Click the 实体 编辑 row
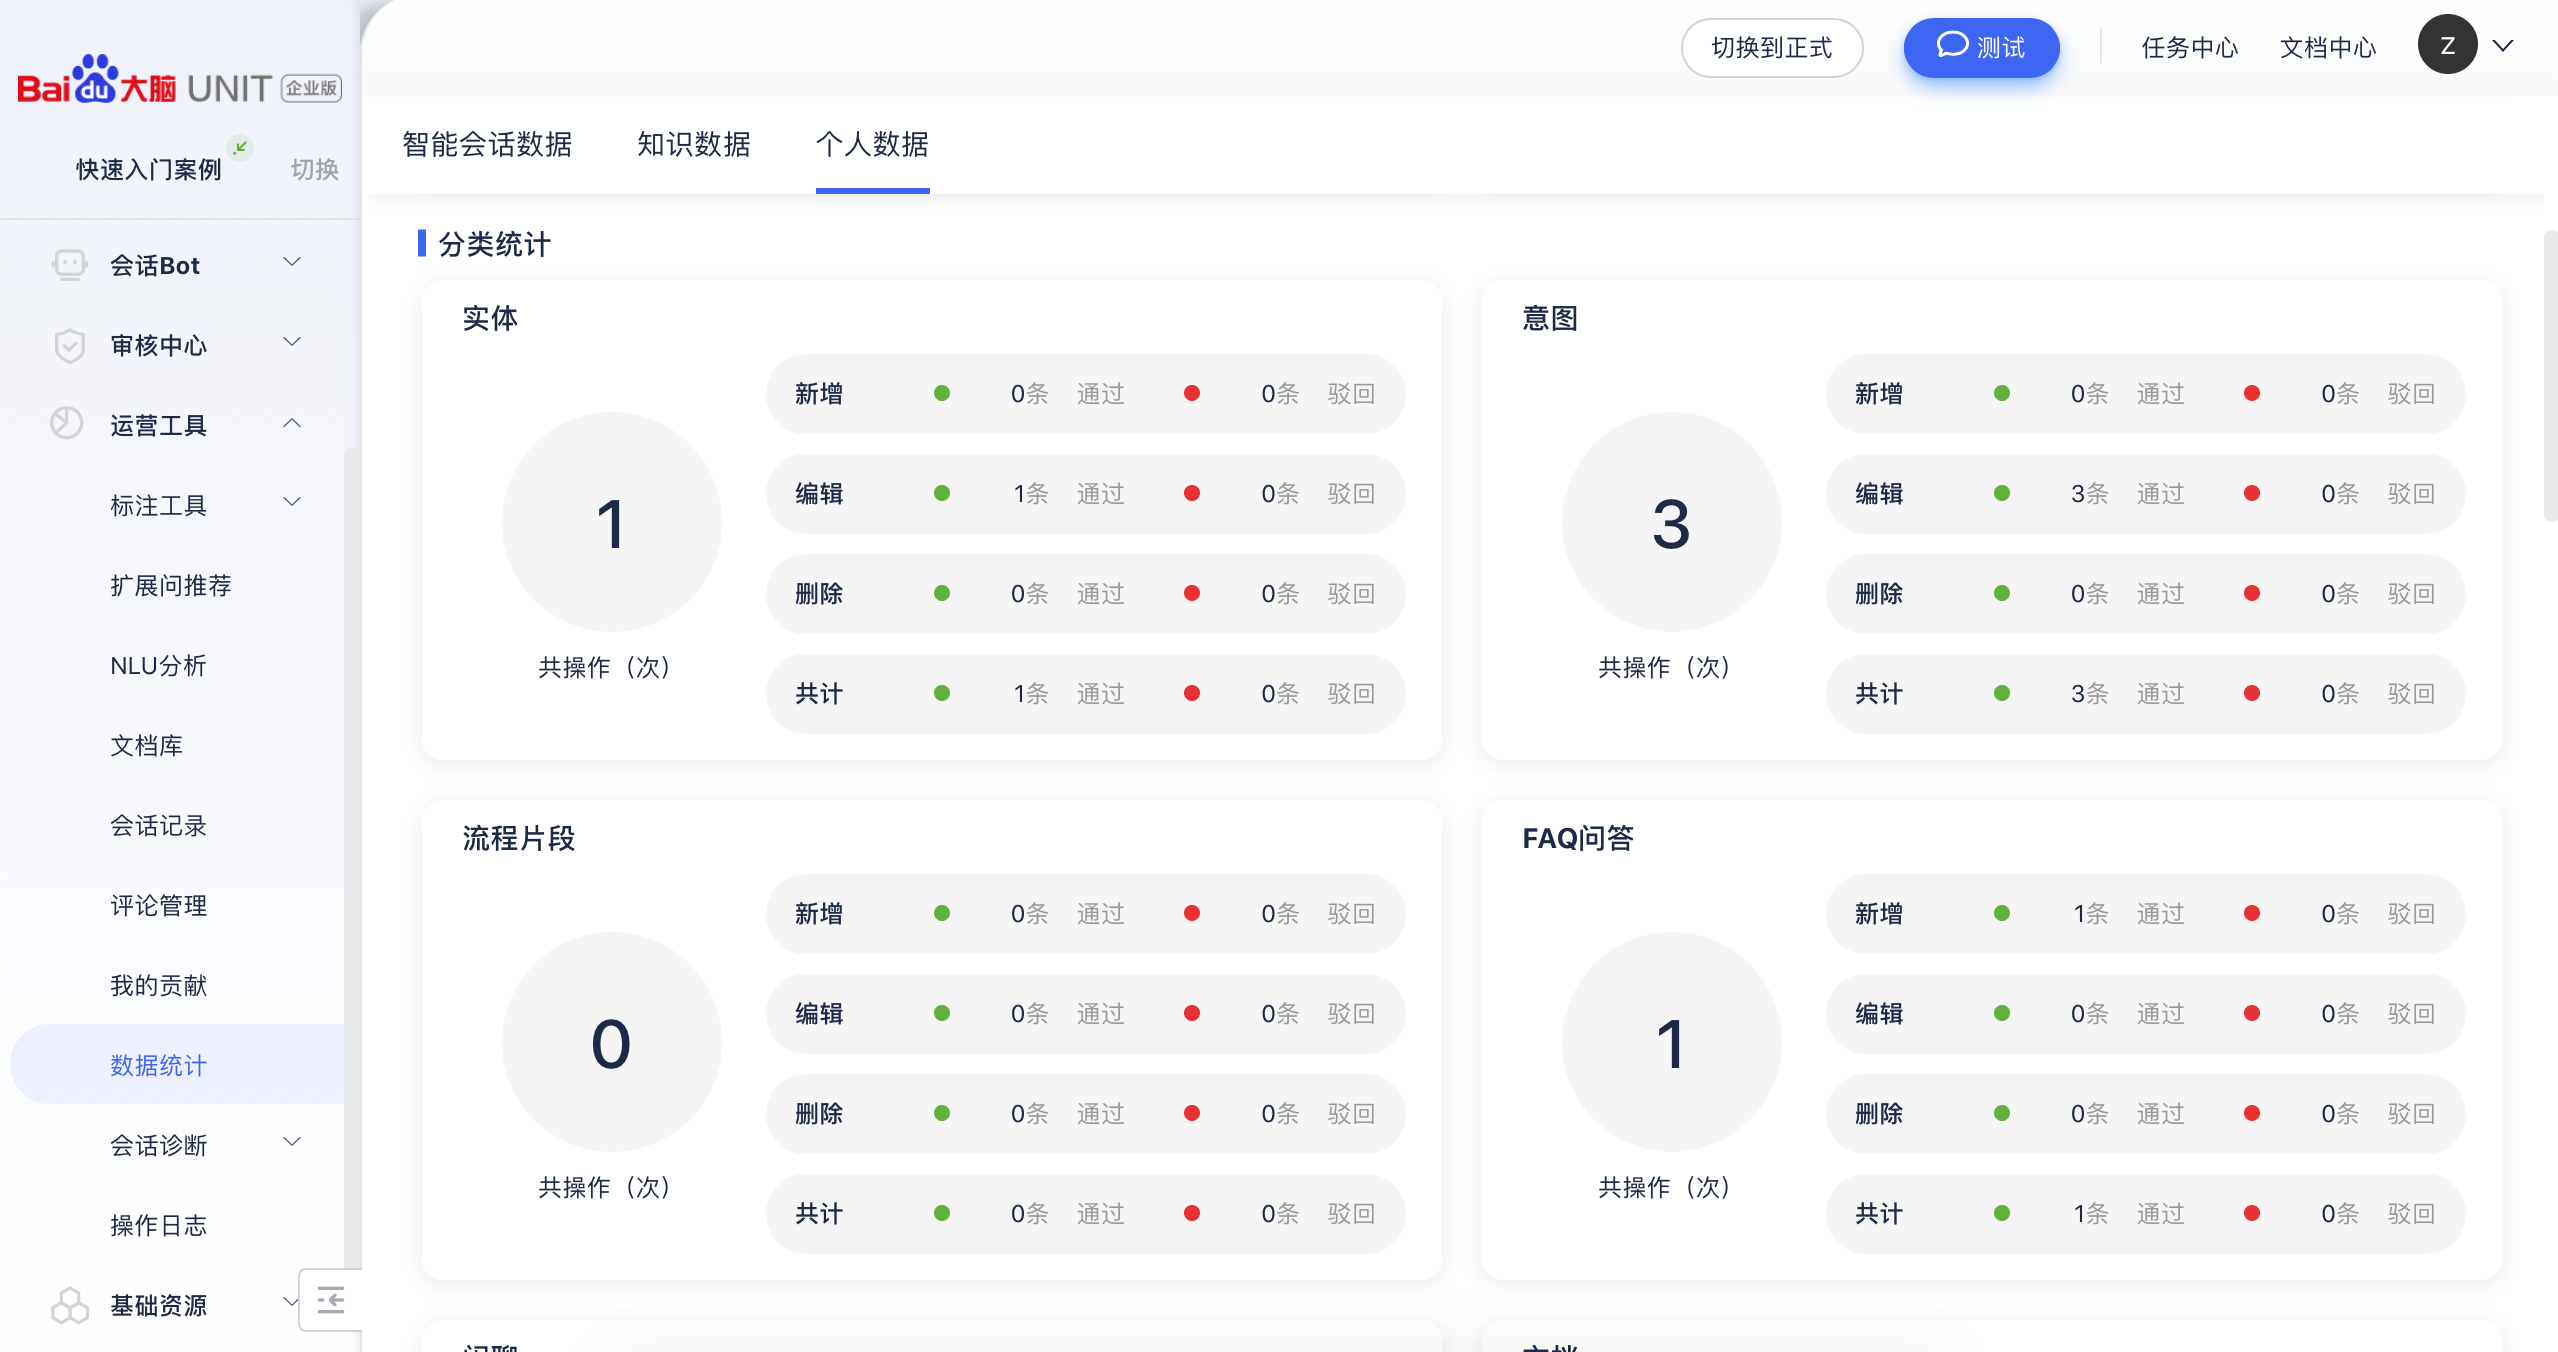Image resolution: width=2558 pixels, height=1352 pixels. [1086, 494]
